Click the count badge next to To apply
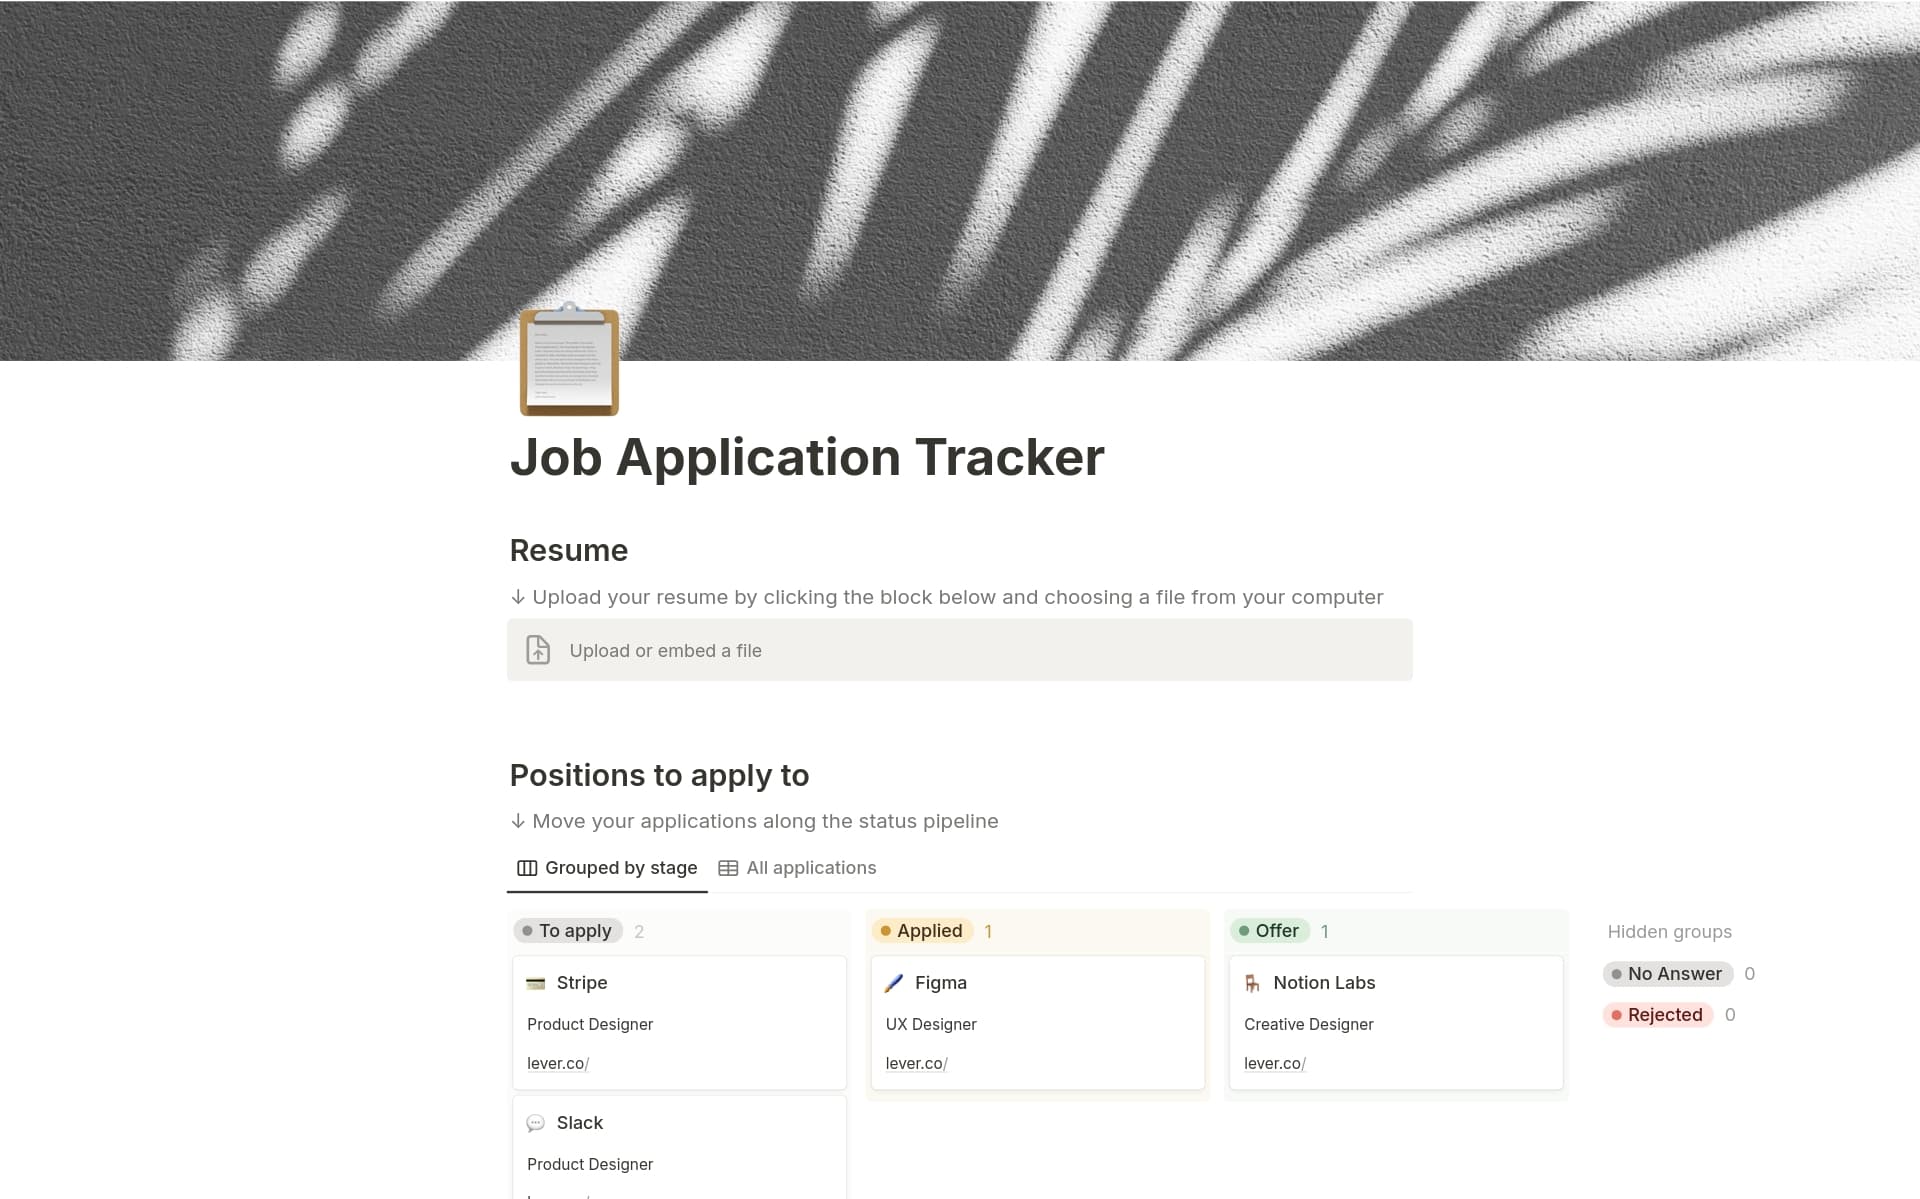Screen dimensions: 1920x1199 pyautogui.click(x=639, y=931)
